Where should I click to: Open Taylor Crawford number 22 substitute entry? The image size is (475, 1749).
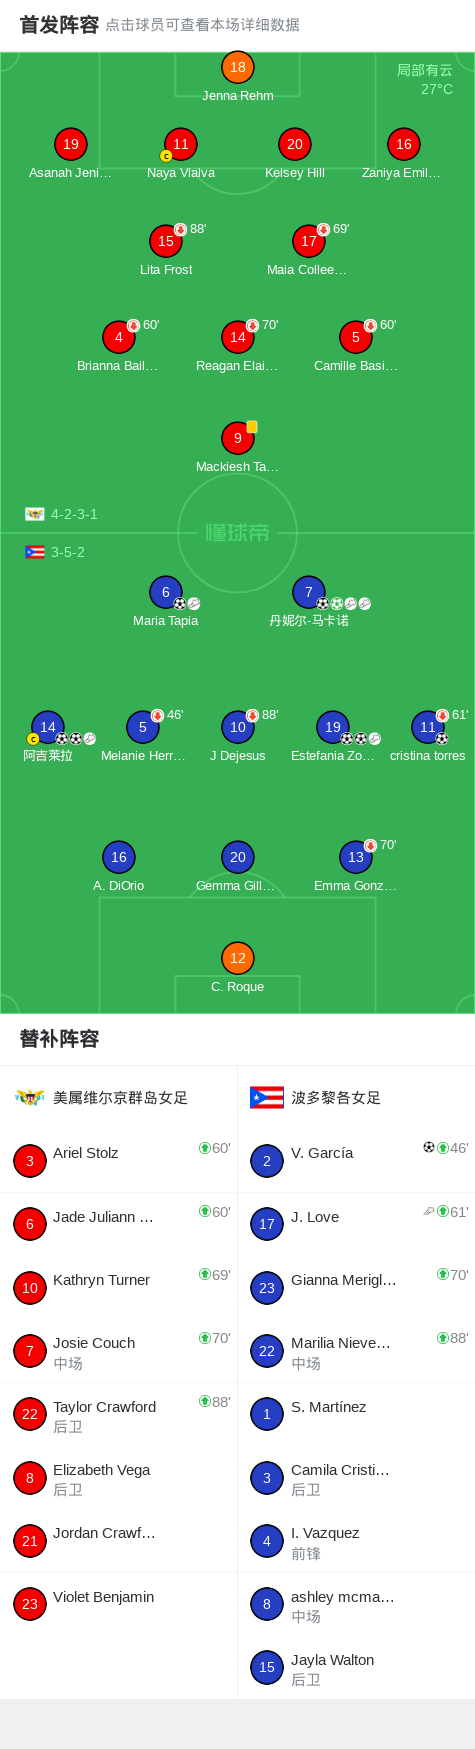click(x=118, y=1414)
